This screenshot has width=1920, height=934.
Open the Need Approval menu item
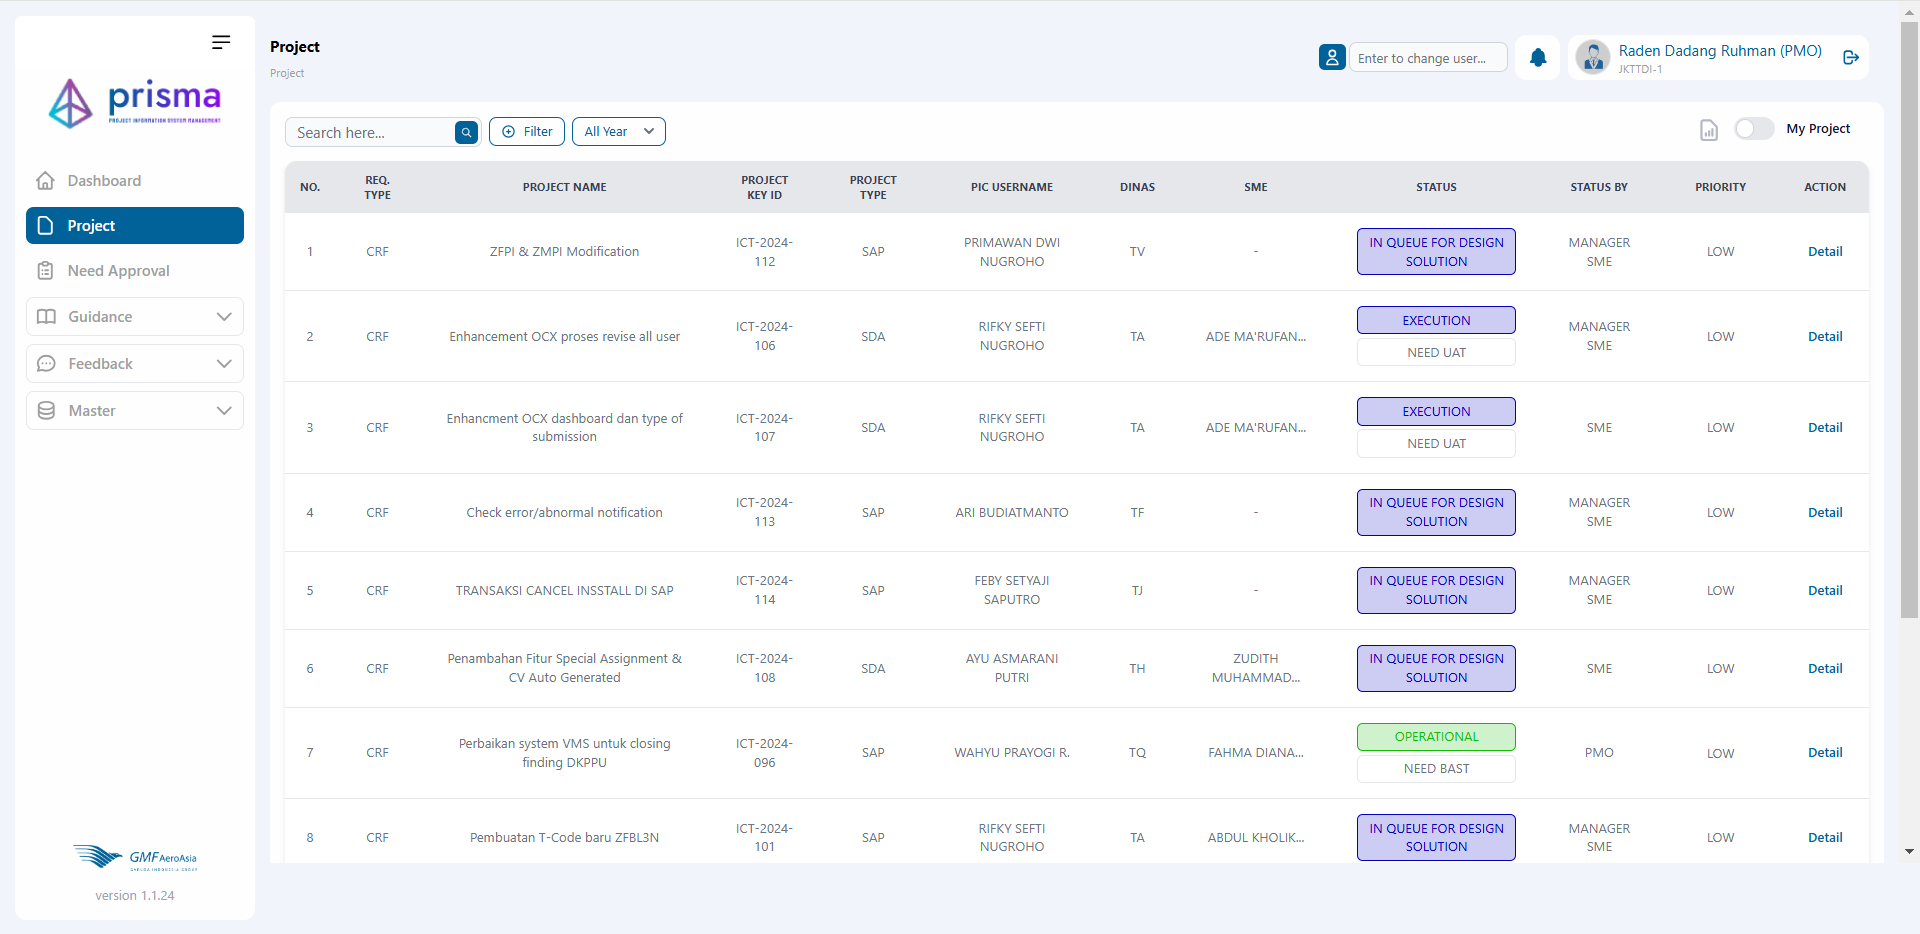point(135,271)
